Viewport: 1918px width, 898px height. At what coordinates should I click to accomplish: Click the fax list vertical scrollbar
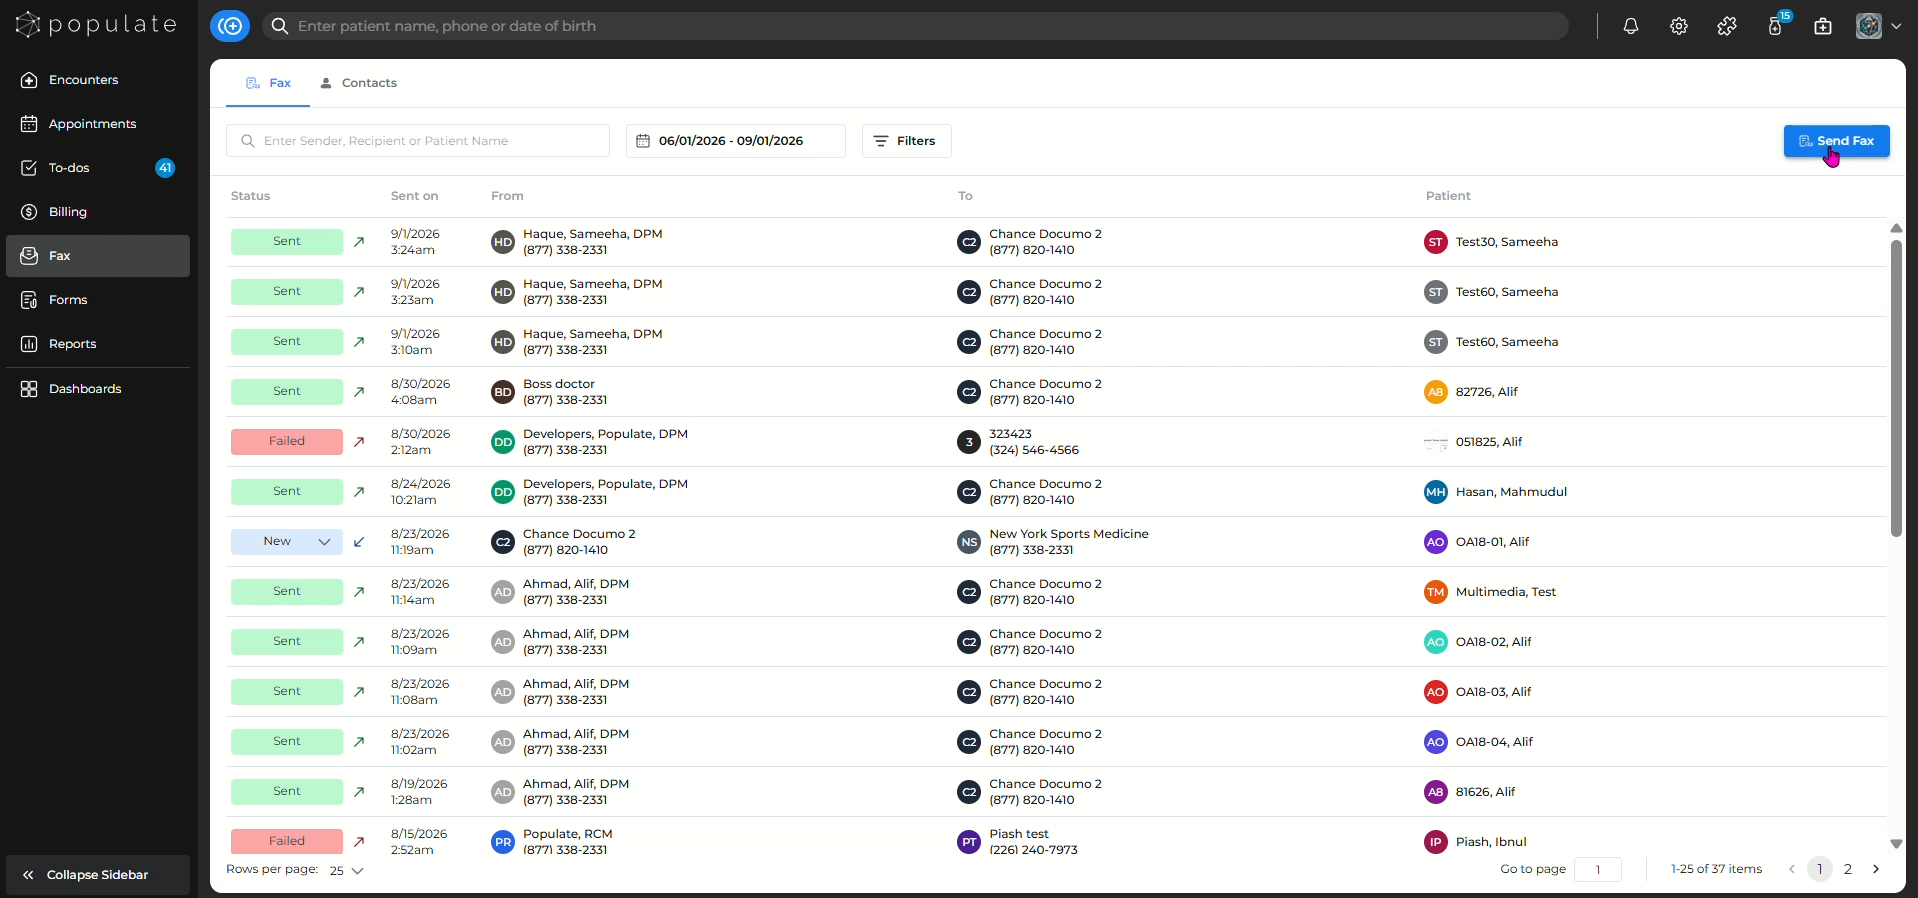coord(1896,388)
